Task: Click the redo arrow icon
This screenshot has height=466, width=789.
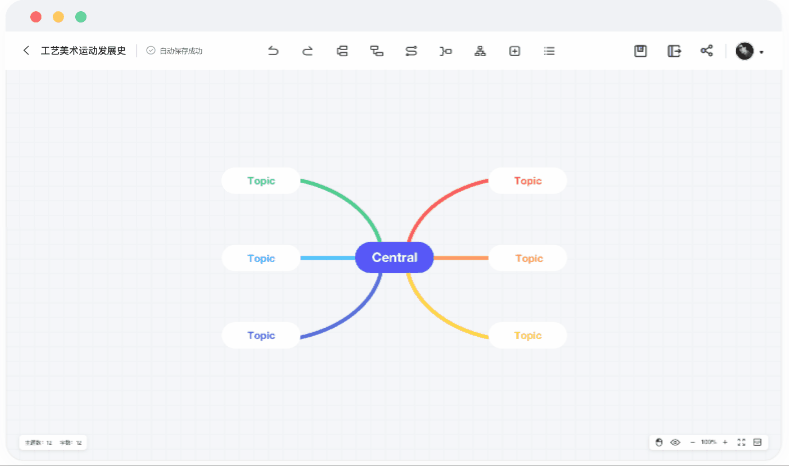Action: [x=307, y=51]
